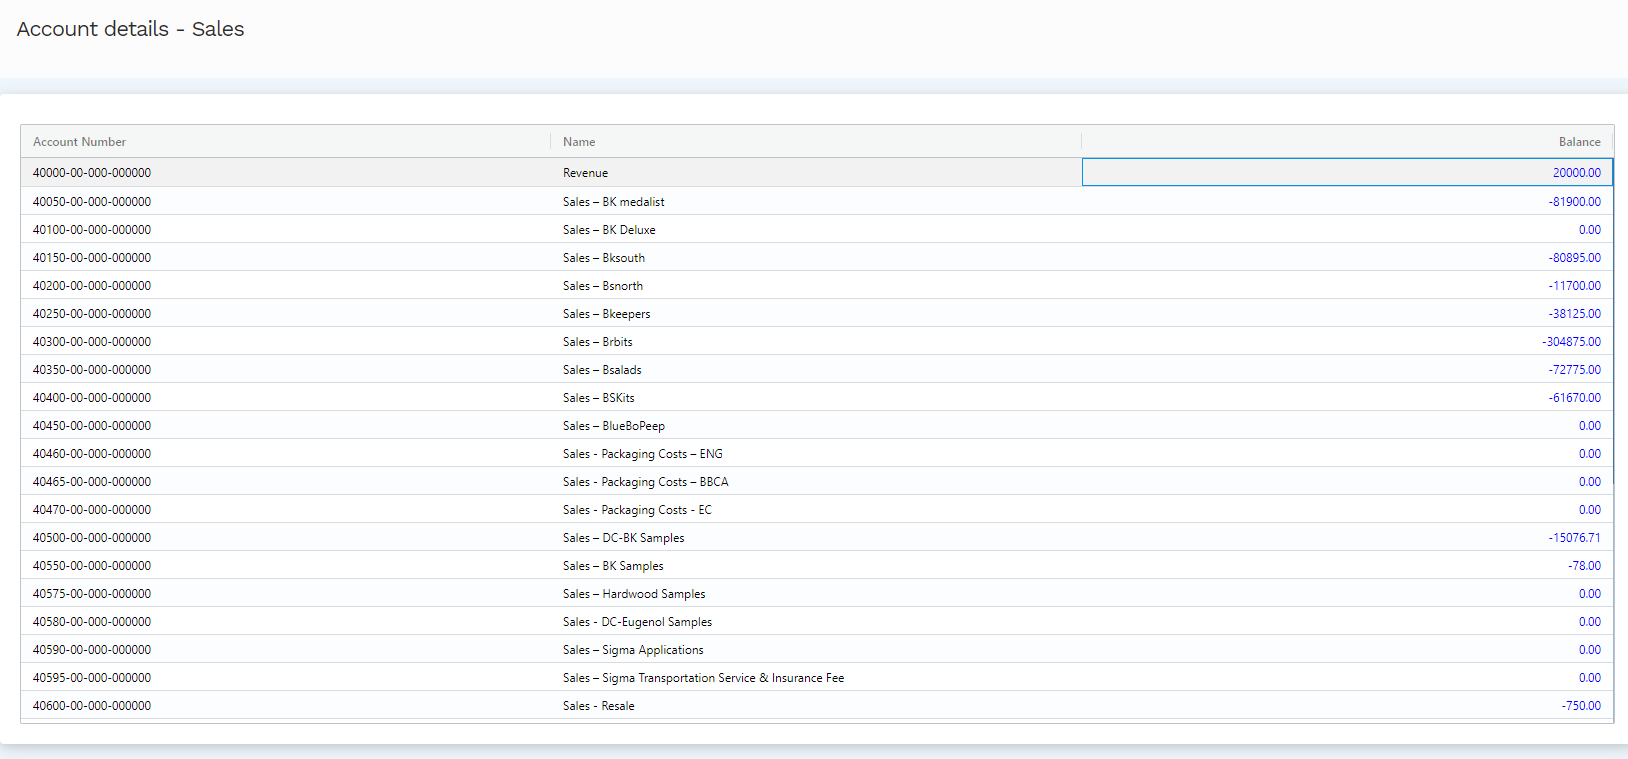Open the -304875.00 Brbits balance
The width and height of the screenshot is (1628, 759).
pyautogui.click(x=1571, y=342)
